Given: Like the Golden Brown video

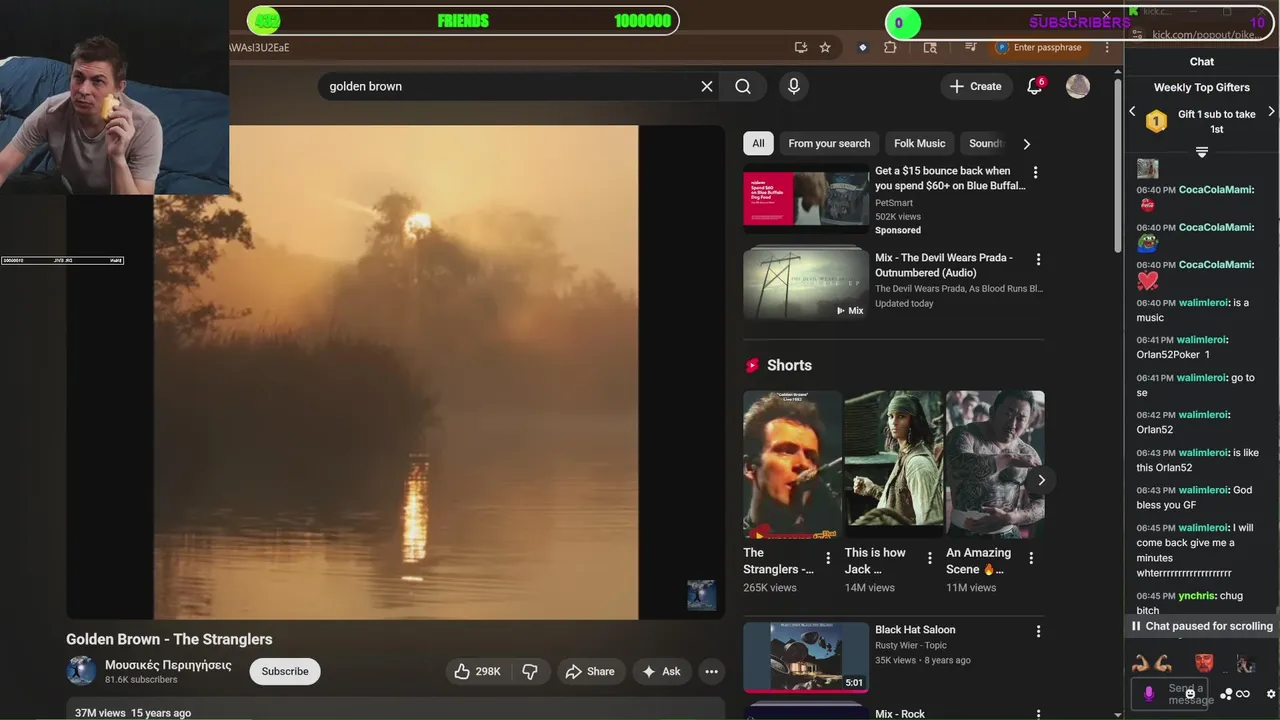Looking at the screenshot, I should click(478, 672).
